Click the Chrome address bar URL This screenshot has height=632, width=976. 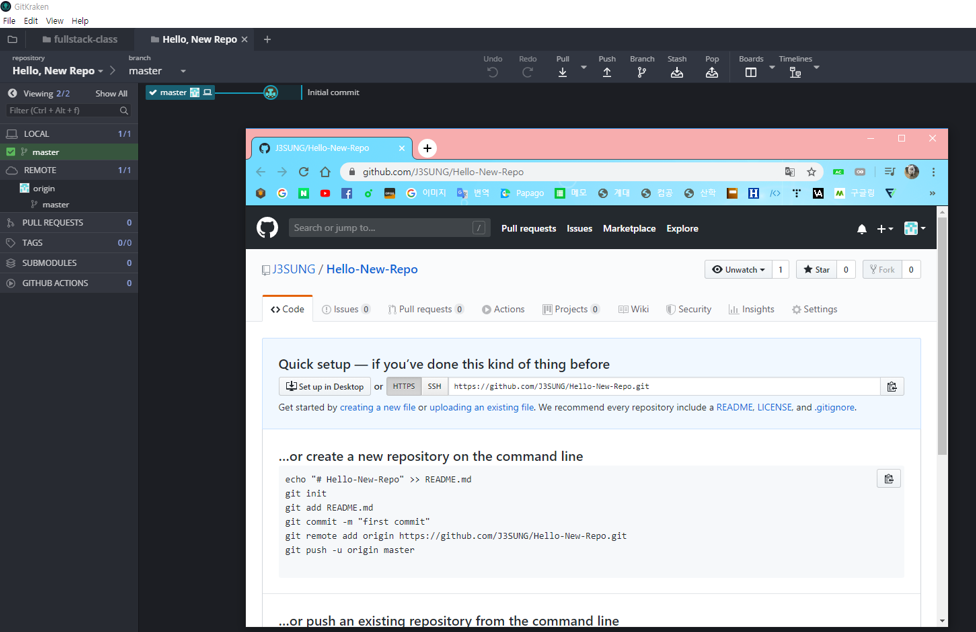(443, 172)
